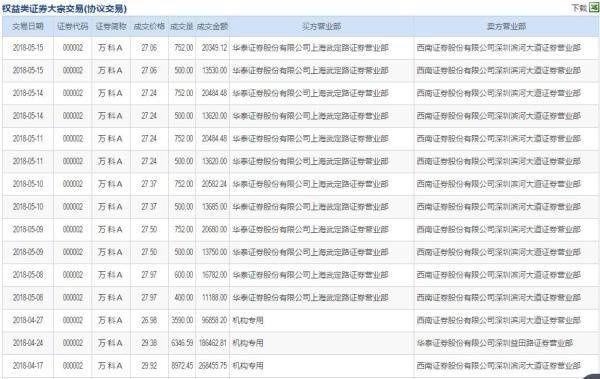Select the amount cell 20582.24
The width and height of the screenshot is (600, 379).
(x=214, y=184)
